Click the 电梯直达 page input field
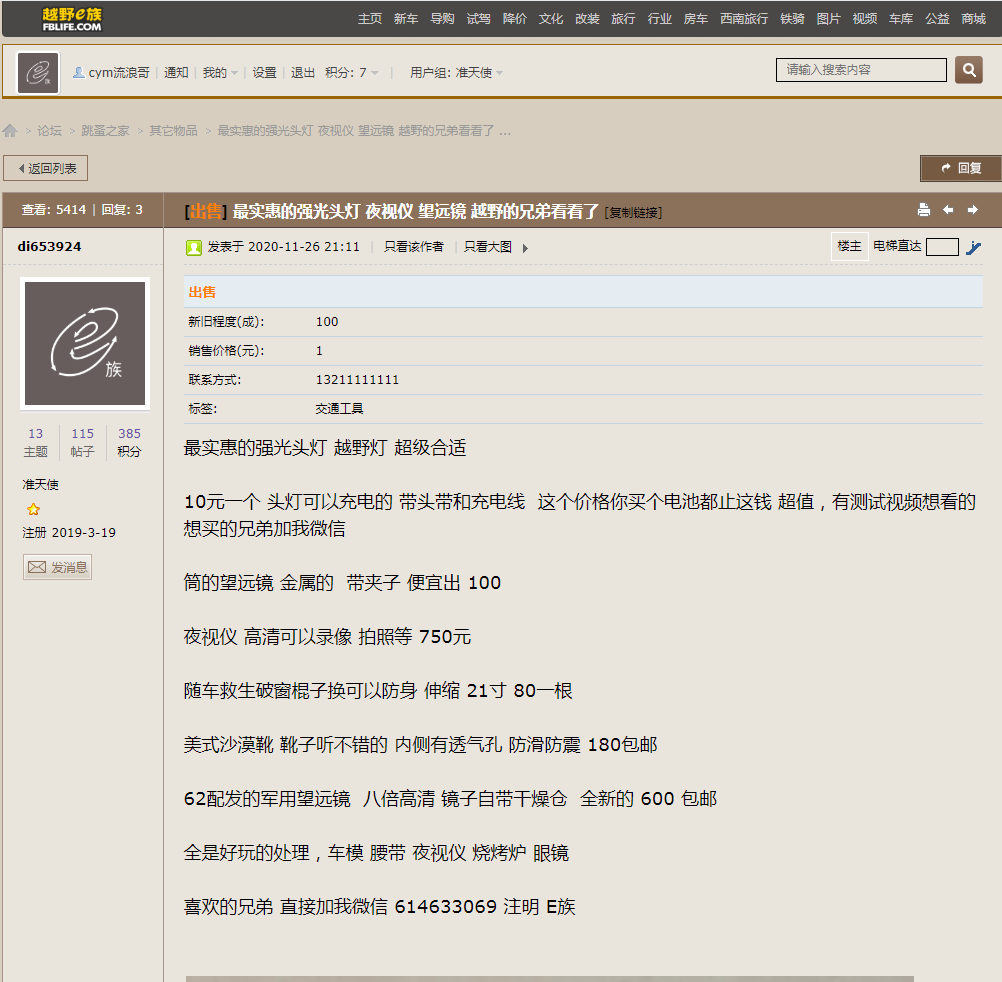 click(941, 246)
